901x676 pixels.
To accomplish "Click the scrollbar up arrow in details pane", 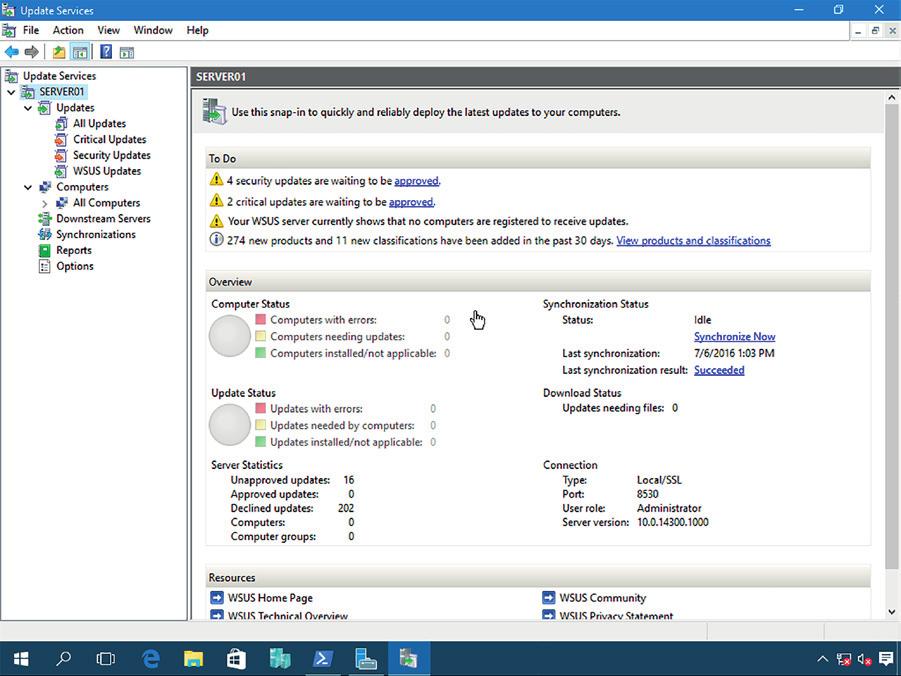I will pyautogui.click(x=892, y=98).
